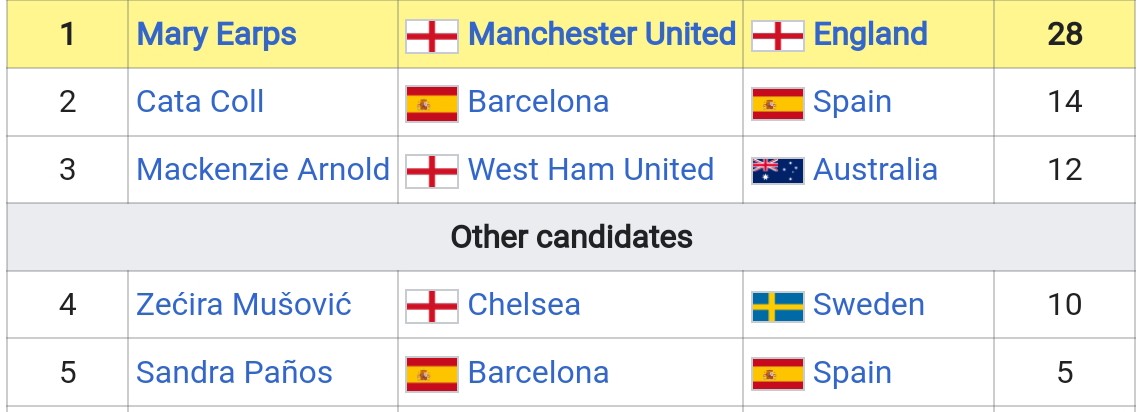Click the Spain flag beside Cata Coll's Barcelona
Image resolution: width=1144 pixels, height=412 pixels.
pyautogui.click(x=432, y=103)
